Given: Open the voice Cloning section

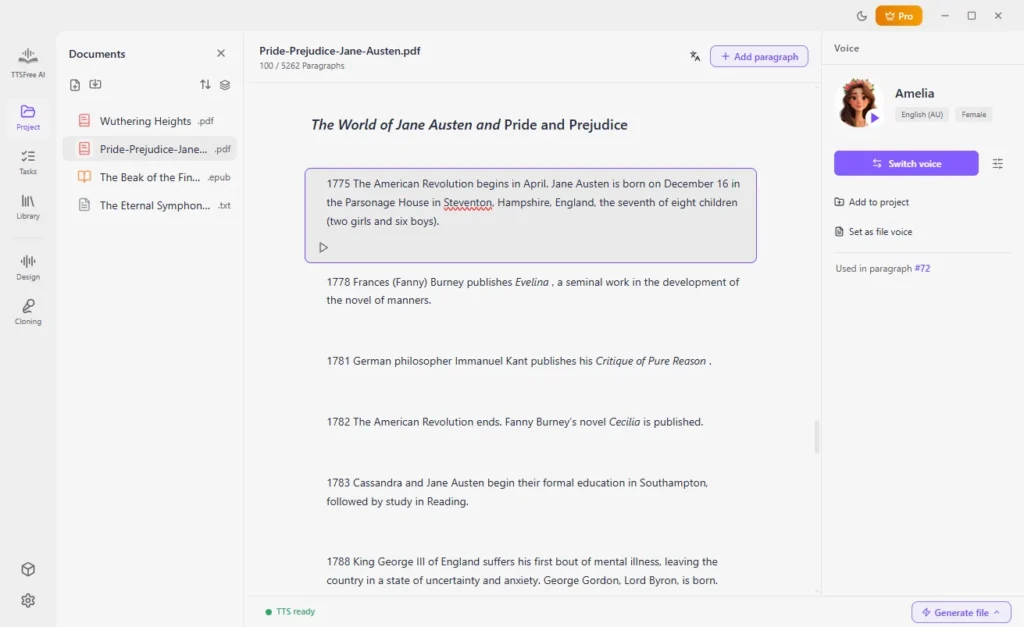Looking at the screenshot, I should coord(27,312).
